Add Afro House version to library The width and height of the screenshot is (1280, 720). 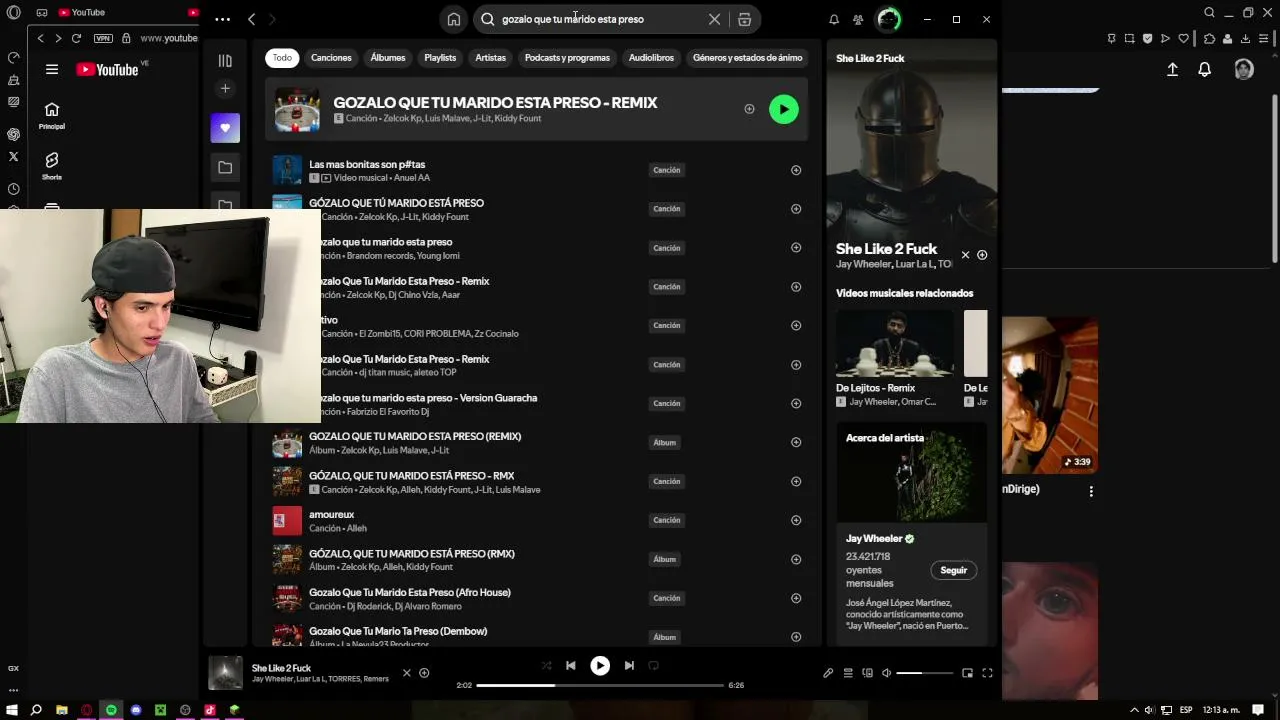796,598
